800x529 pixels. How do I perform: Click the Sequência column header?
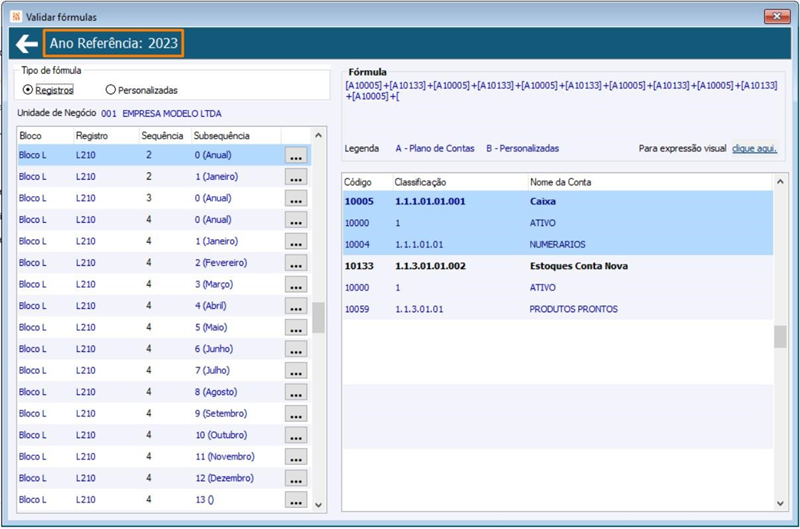(x=165, y=136)
